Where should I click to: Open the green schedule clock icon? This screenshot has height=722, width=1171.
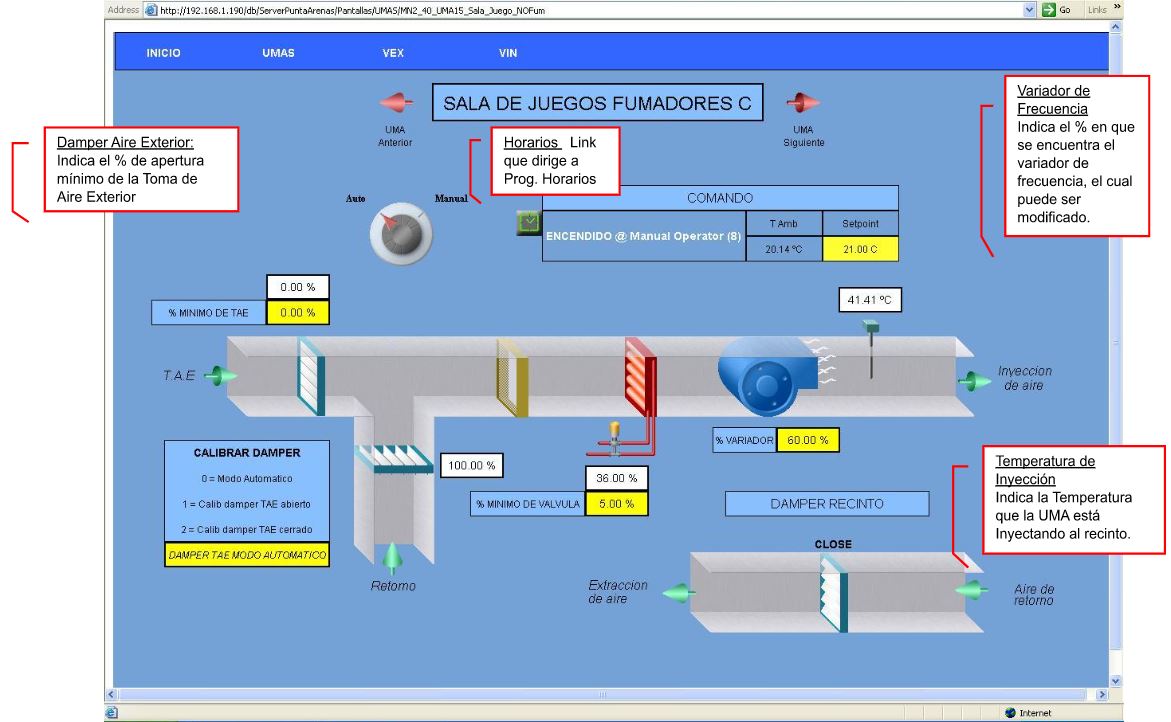tap(528, 224)
